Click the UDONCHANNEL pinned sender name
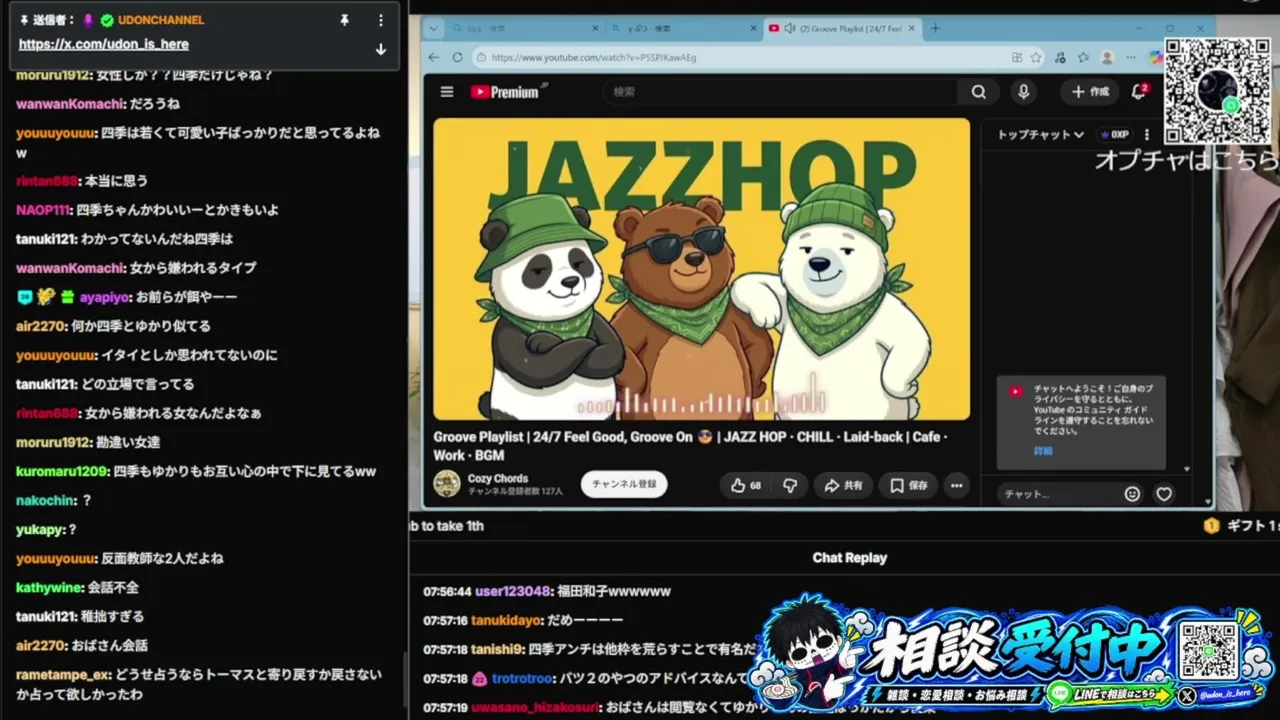 coord(161,20)
